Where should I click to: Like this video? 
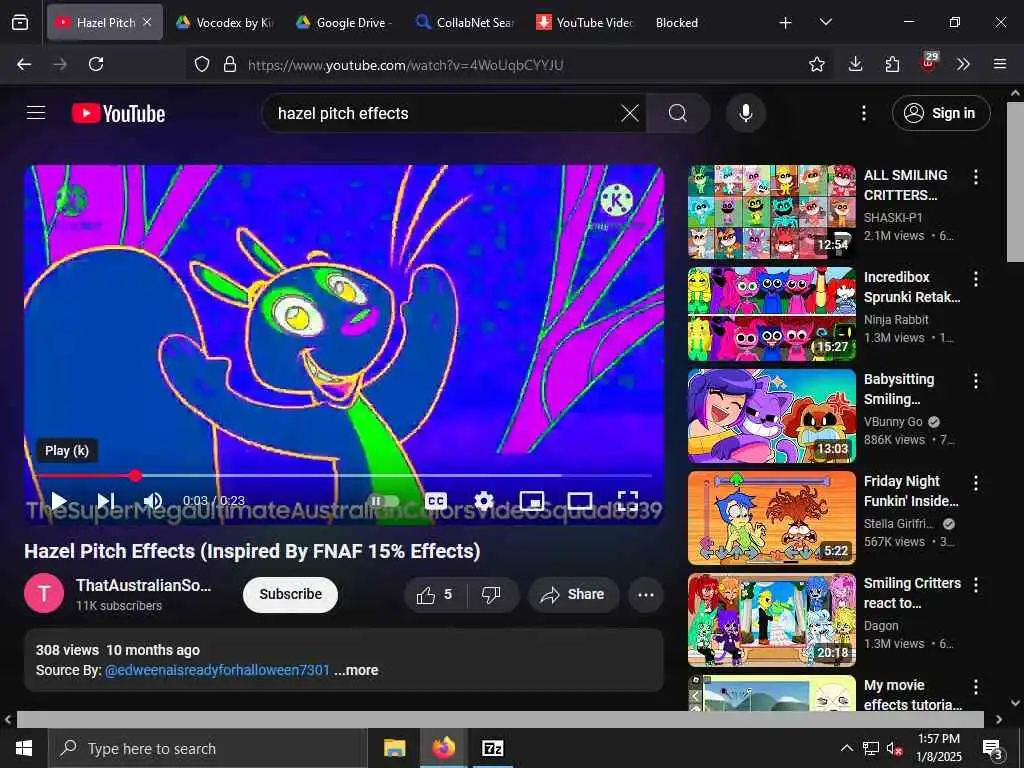[435, 594]
